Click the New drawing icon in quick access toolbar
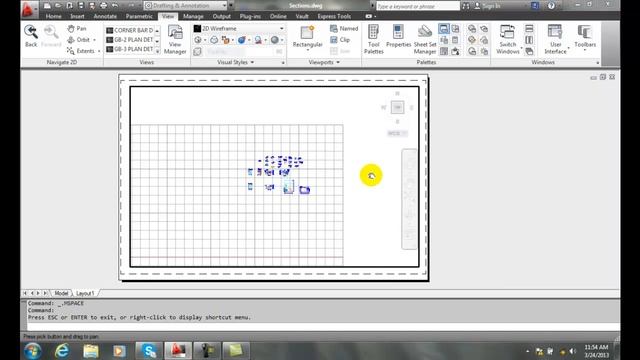 point(47,6)
